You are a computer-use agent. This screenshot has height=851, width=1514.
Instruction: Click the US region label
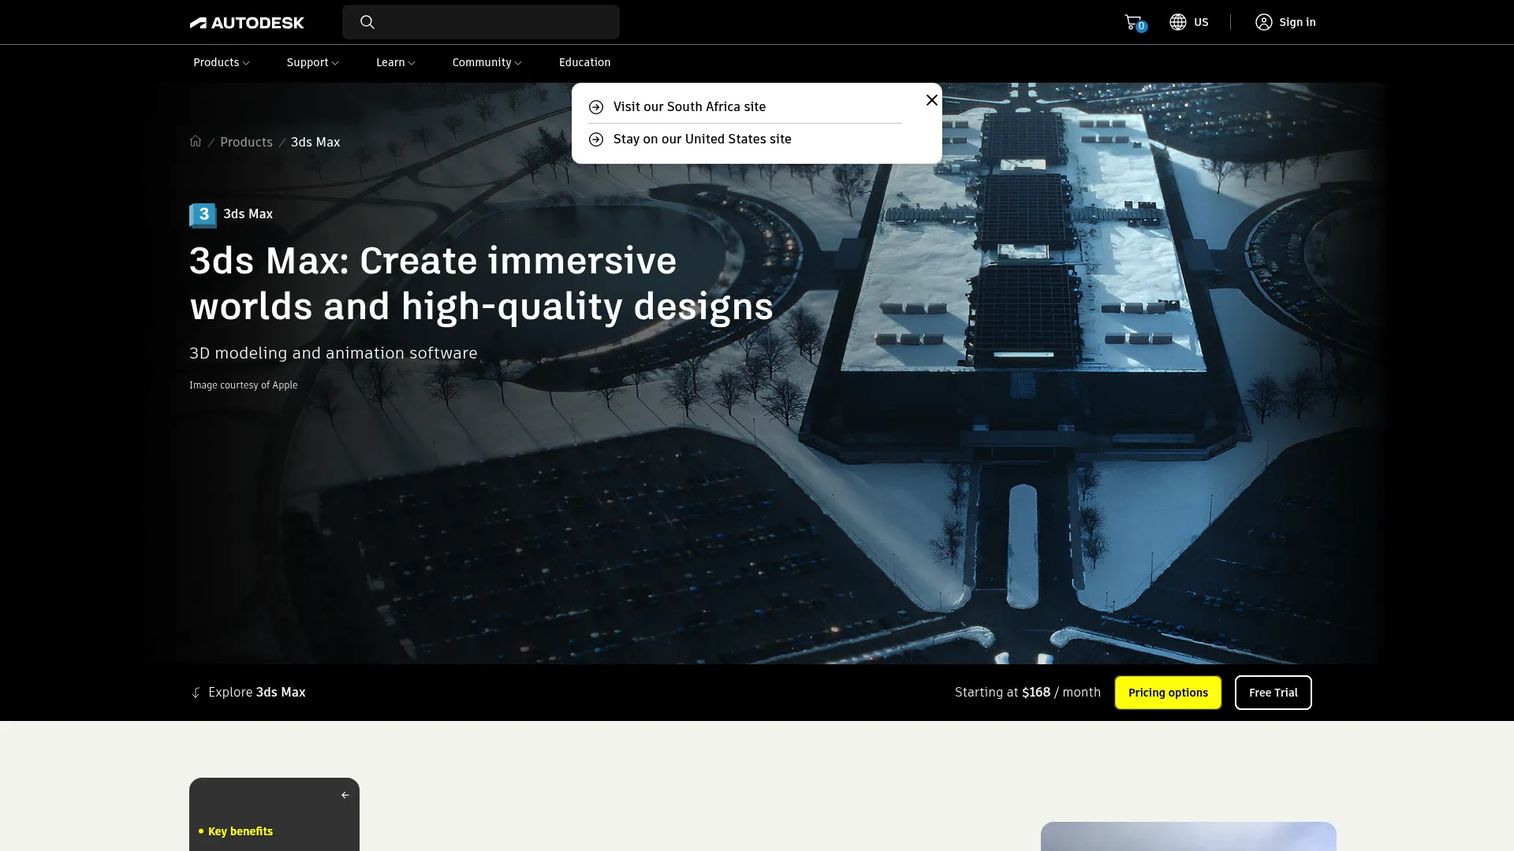point(1201,22)
